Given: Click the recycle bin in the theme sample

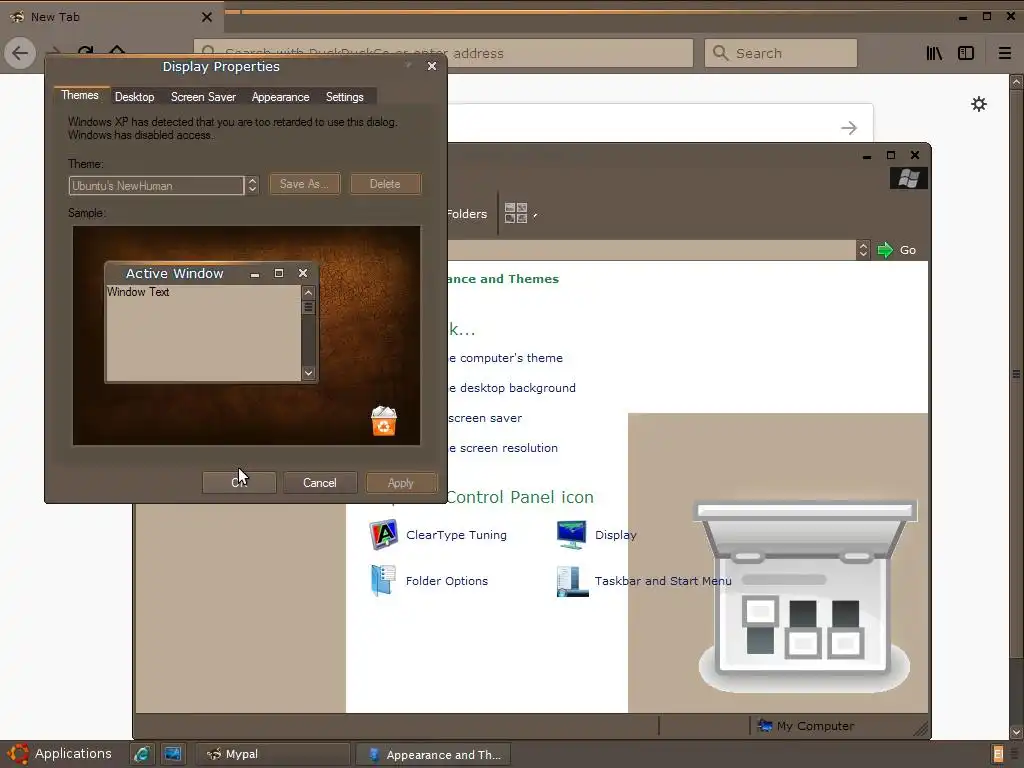Looking at the screenshot, I should click(x=384, y=421).
